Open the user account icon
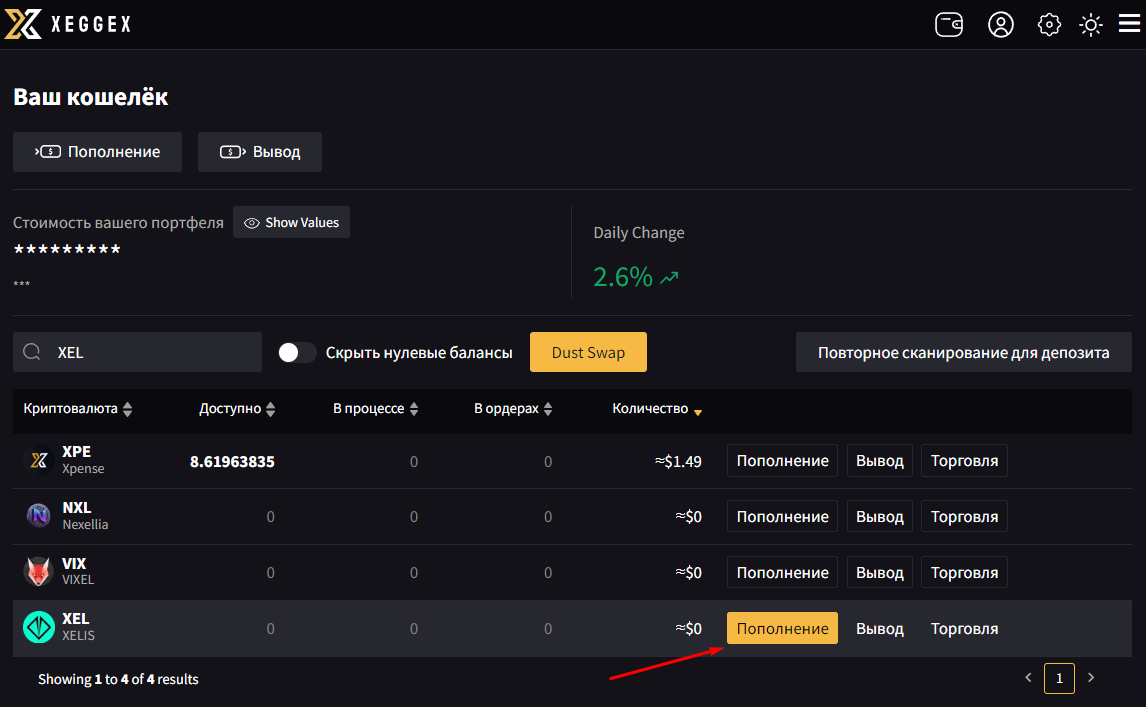Viewport: 1146px width, 707px height. (x=1001, y=24)
